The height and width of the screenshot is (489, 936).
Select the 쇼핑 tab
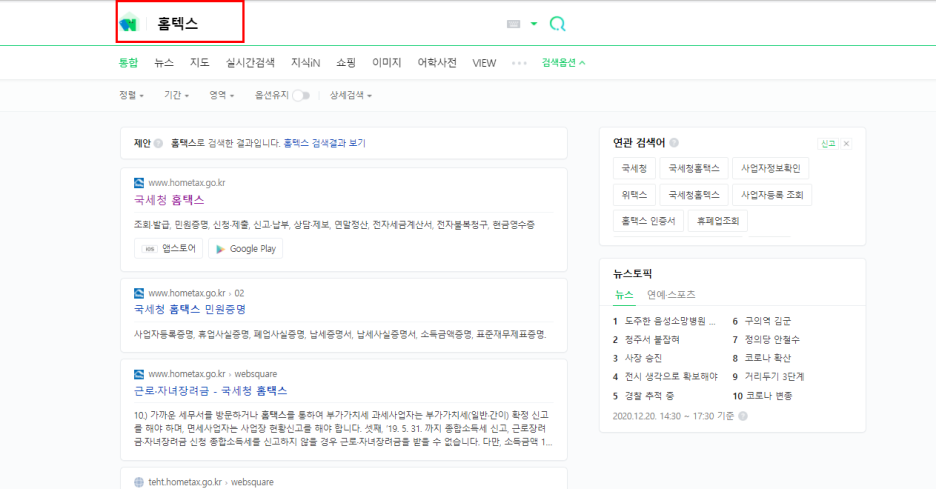[346, 63]
